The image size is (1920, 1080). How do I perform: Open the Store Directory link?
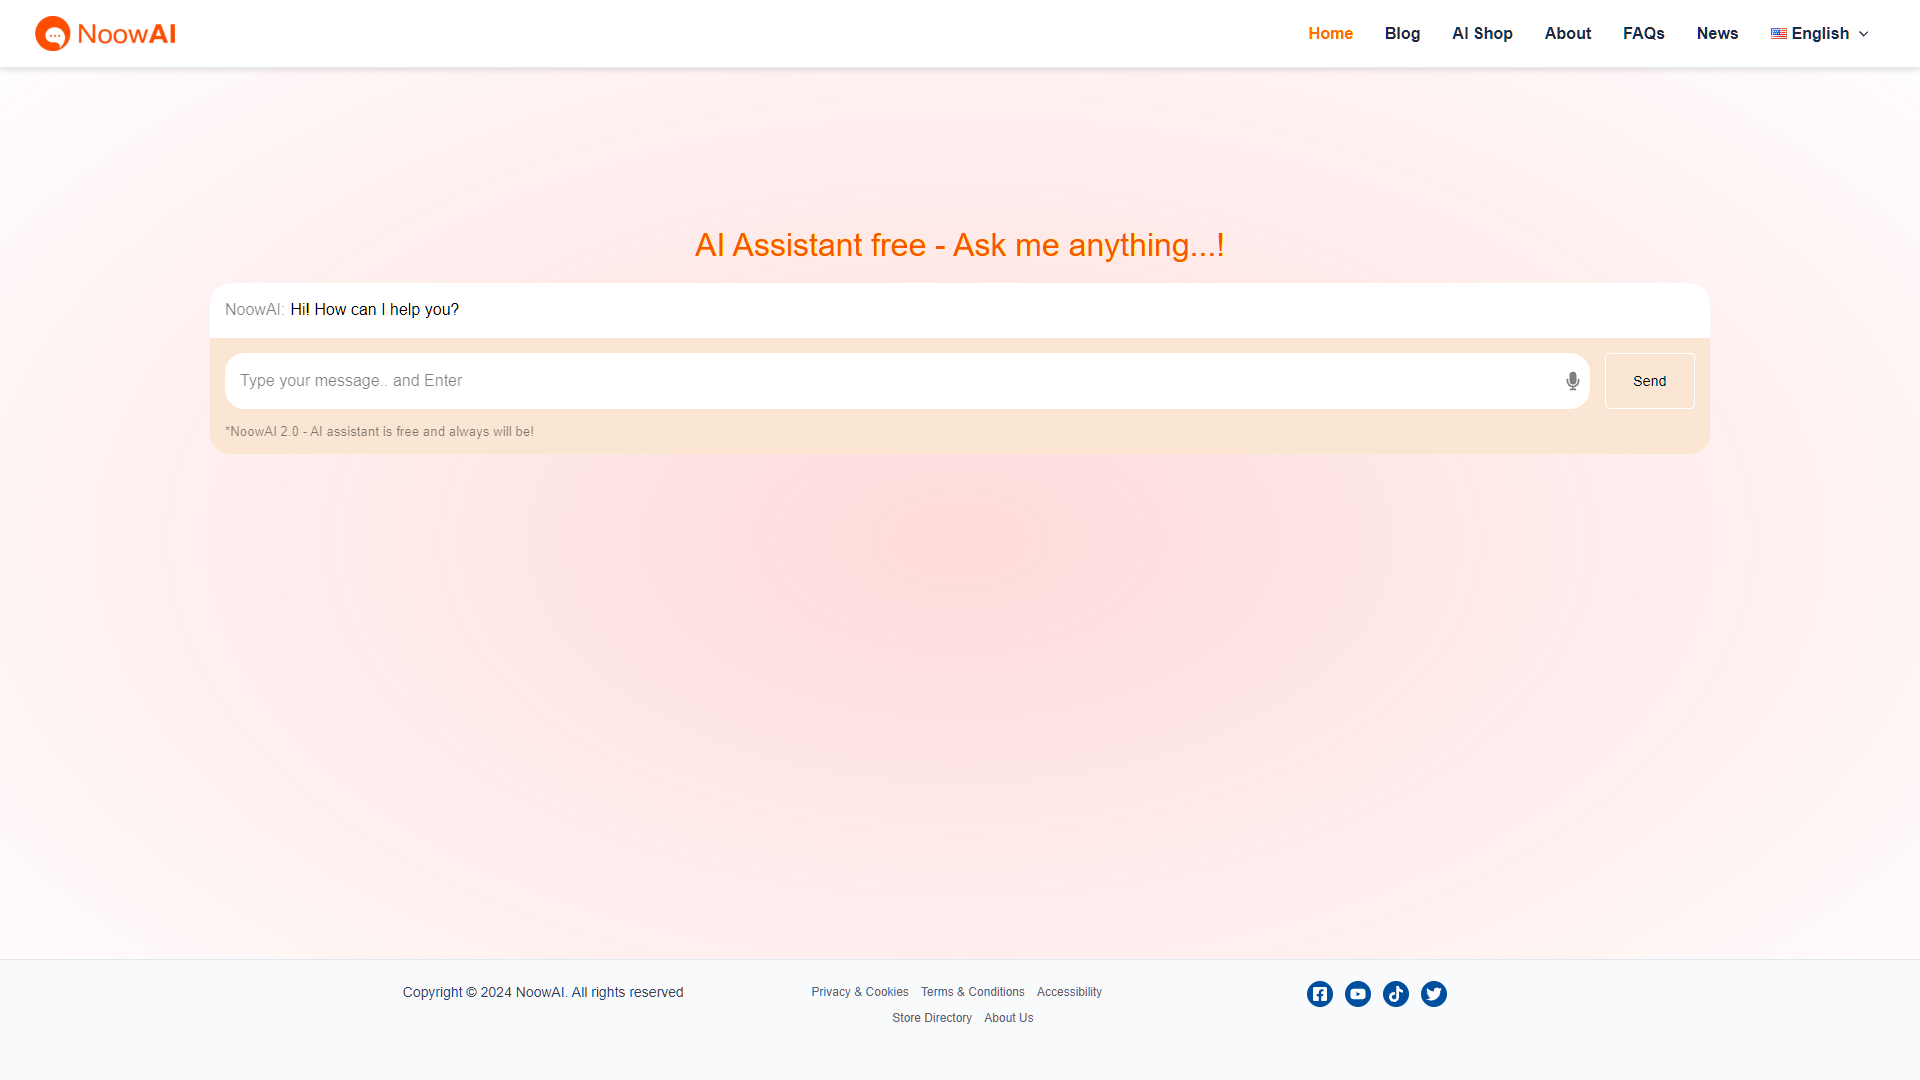point(932,1018)
